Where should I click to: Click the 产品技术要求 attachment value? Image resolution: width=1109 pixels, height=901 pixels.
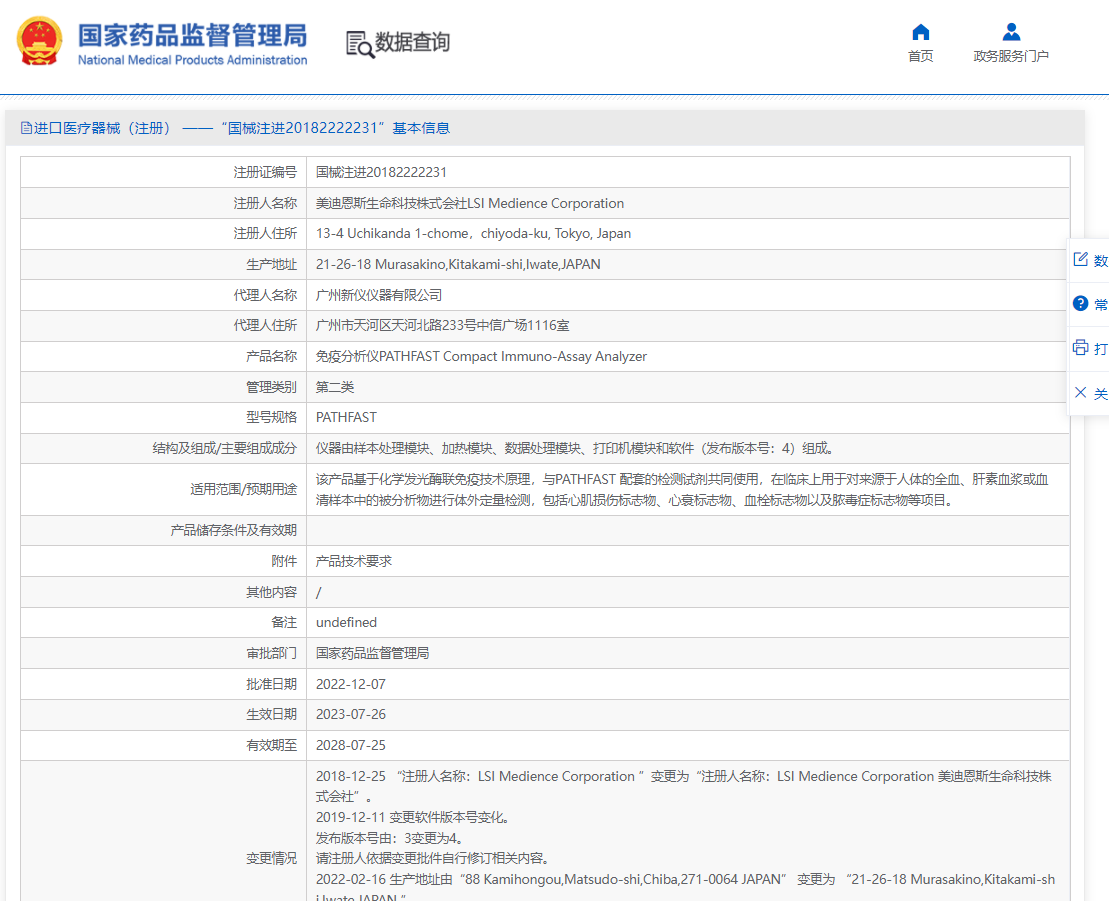(354, 561)
